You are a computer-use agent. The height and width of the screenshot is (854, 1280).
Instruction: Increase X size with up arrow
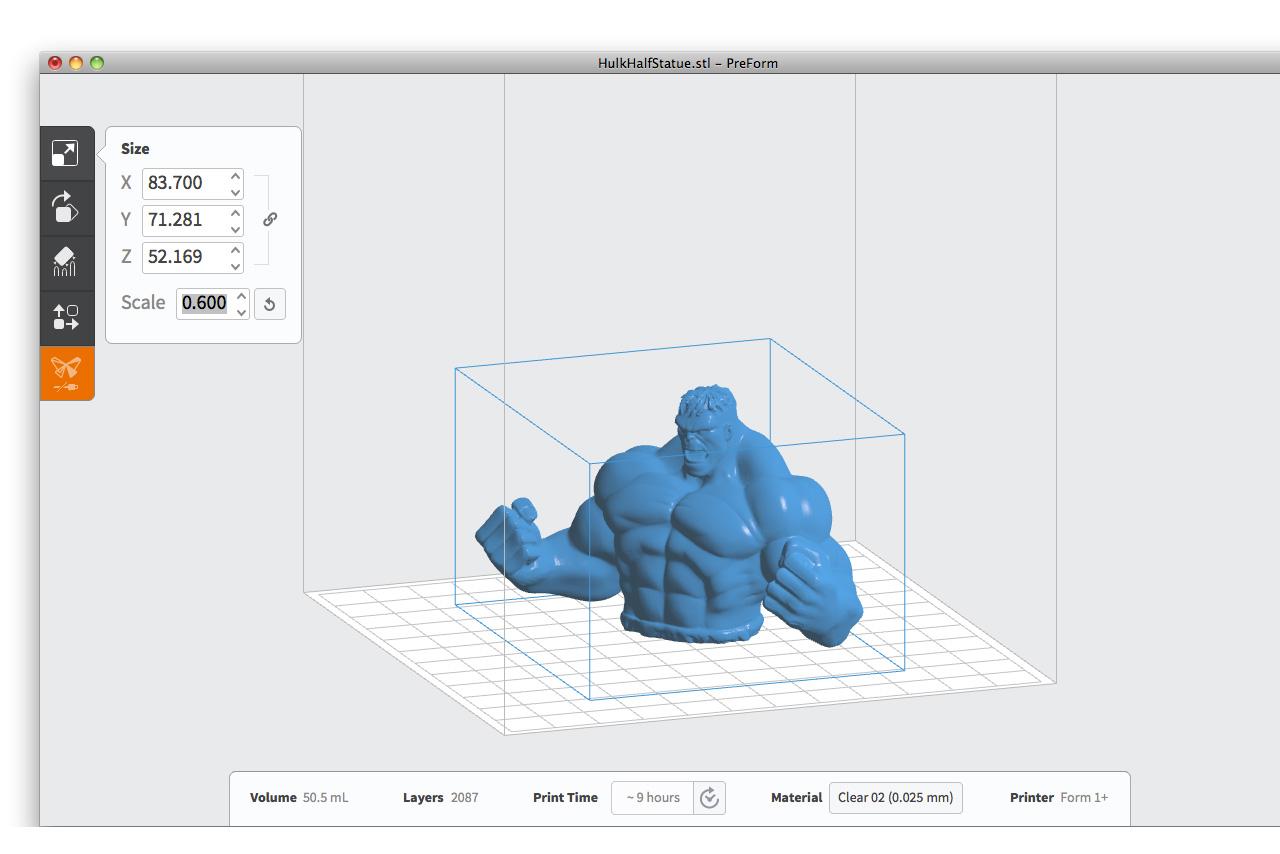tap(236, 176)
